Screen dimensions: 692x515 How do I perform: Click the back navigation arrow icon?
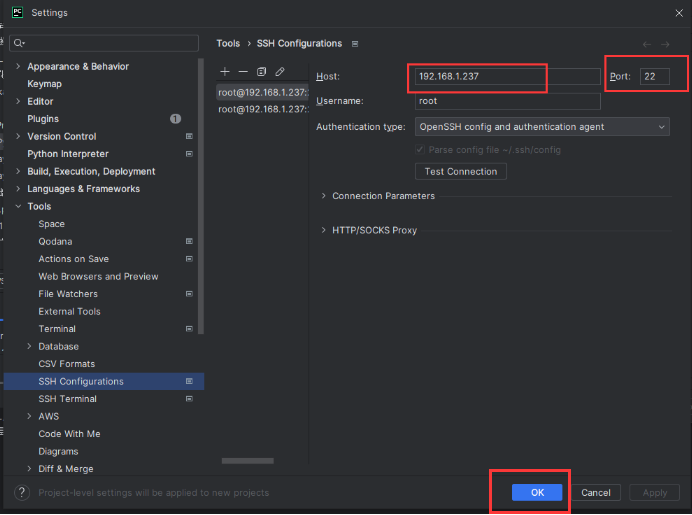pyautogui.click(x=647, y=44)
